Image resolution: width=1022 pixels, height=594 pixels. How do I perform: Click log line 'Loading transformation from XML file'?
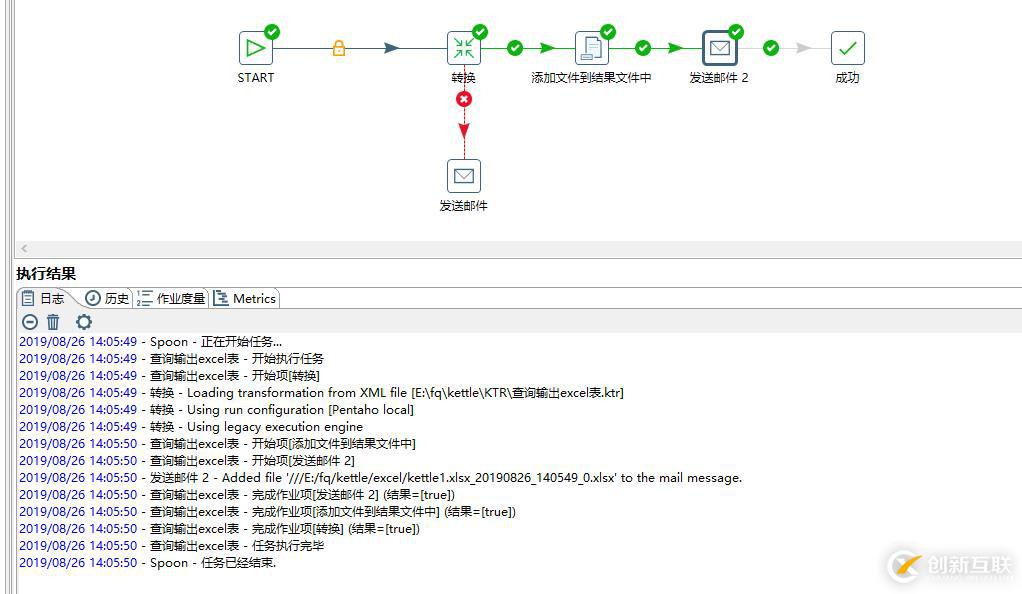pyautogui.click(x=321, y=393)
